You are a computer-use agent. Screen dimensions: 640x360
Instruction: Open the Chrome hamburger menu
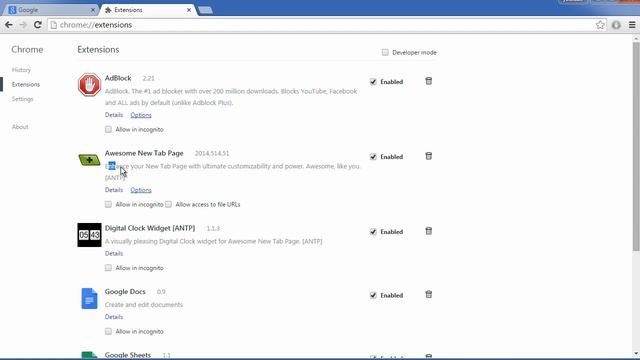point(632,25)
